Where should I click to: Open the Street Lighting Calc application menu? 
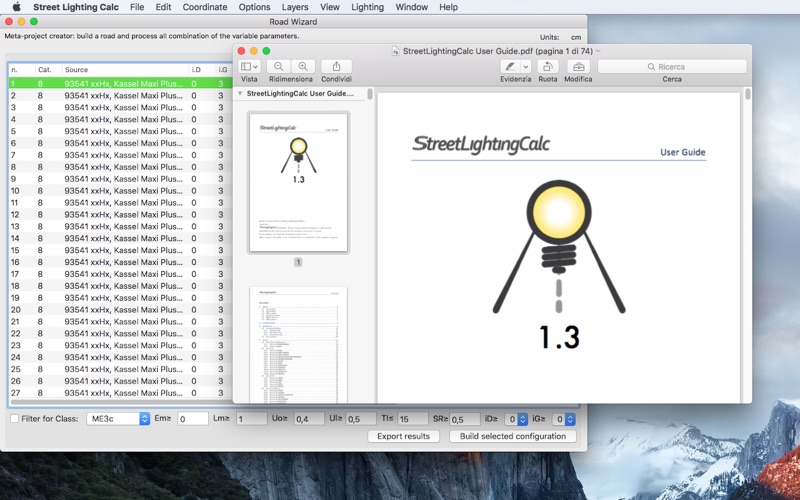(76, 7)
